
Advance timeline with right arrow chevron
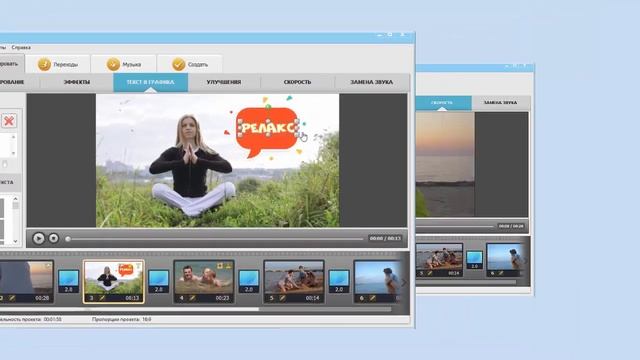tap(404, 282)
